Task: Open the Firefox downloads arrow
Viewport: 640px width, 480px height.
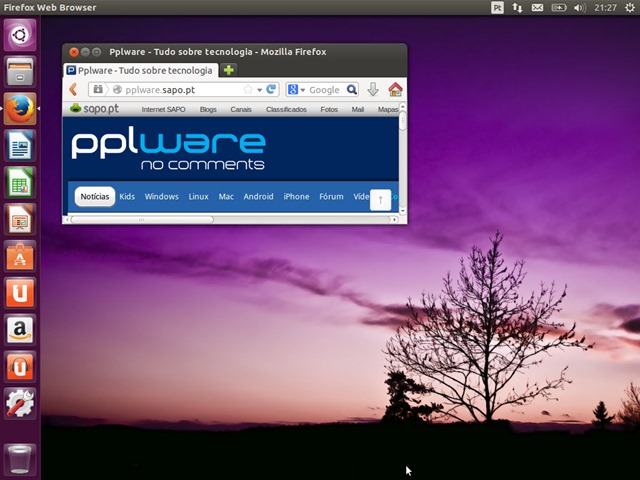Action: pyautogui.click(x=373, y=89)
